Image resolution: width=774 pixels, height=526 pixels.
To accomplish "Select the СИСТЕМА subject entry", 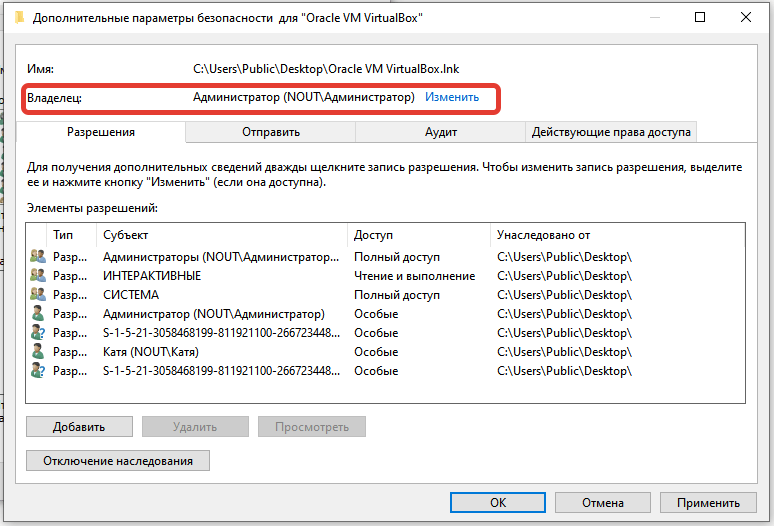I will (x=131, y=295).
